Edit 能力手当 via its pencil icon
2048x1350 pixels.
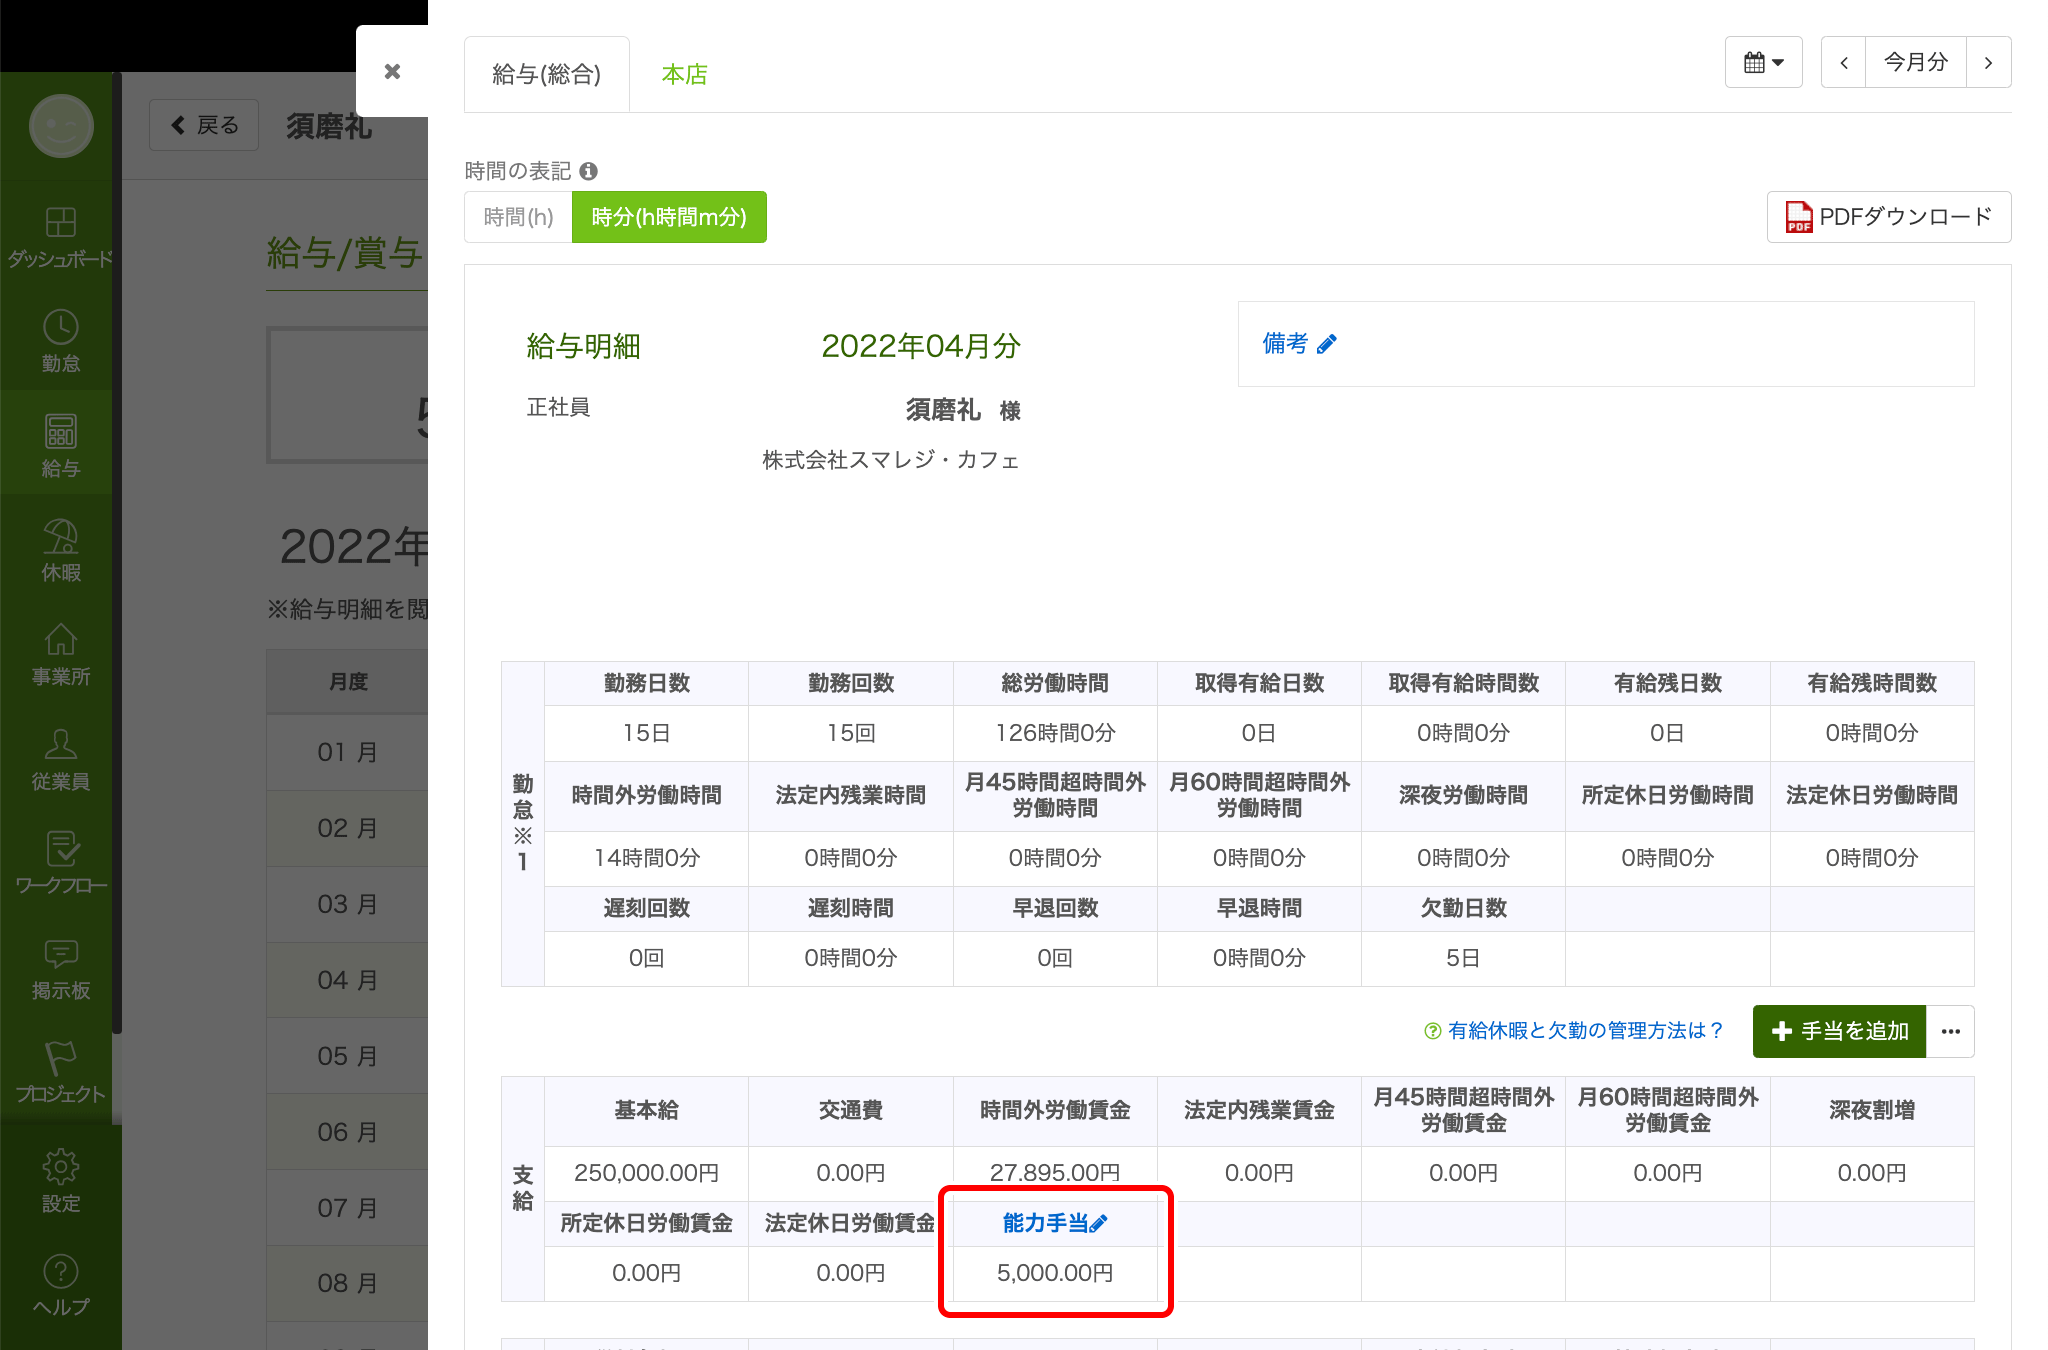1099,1223
